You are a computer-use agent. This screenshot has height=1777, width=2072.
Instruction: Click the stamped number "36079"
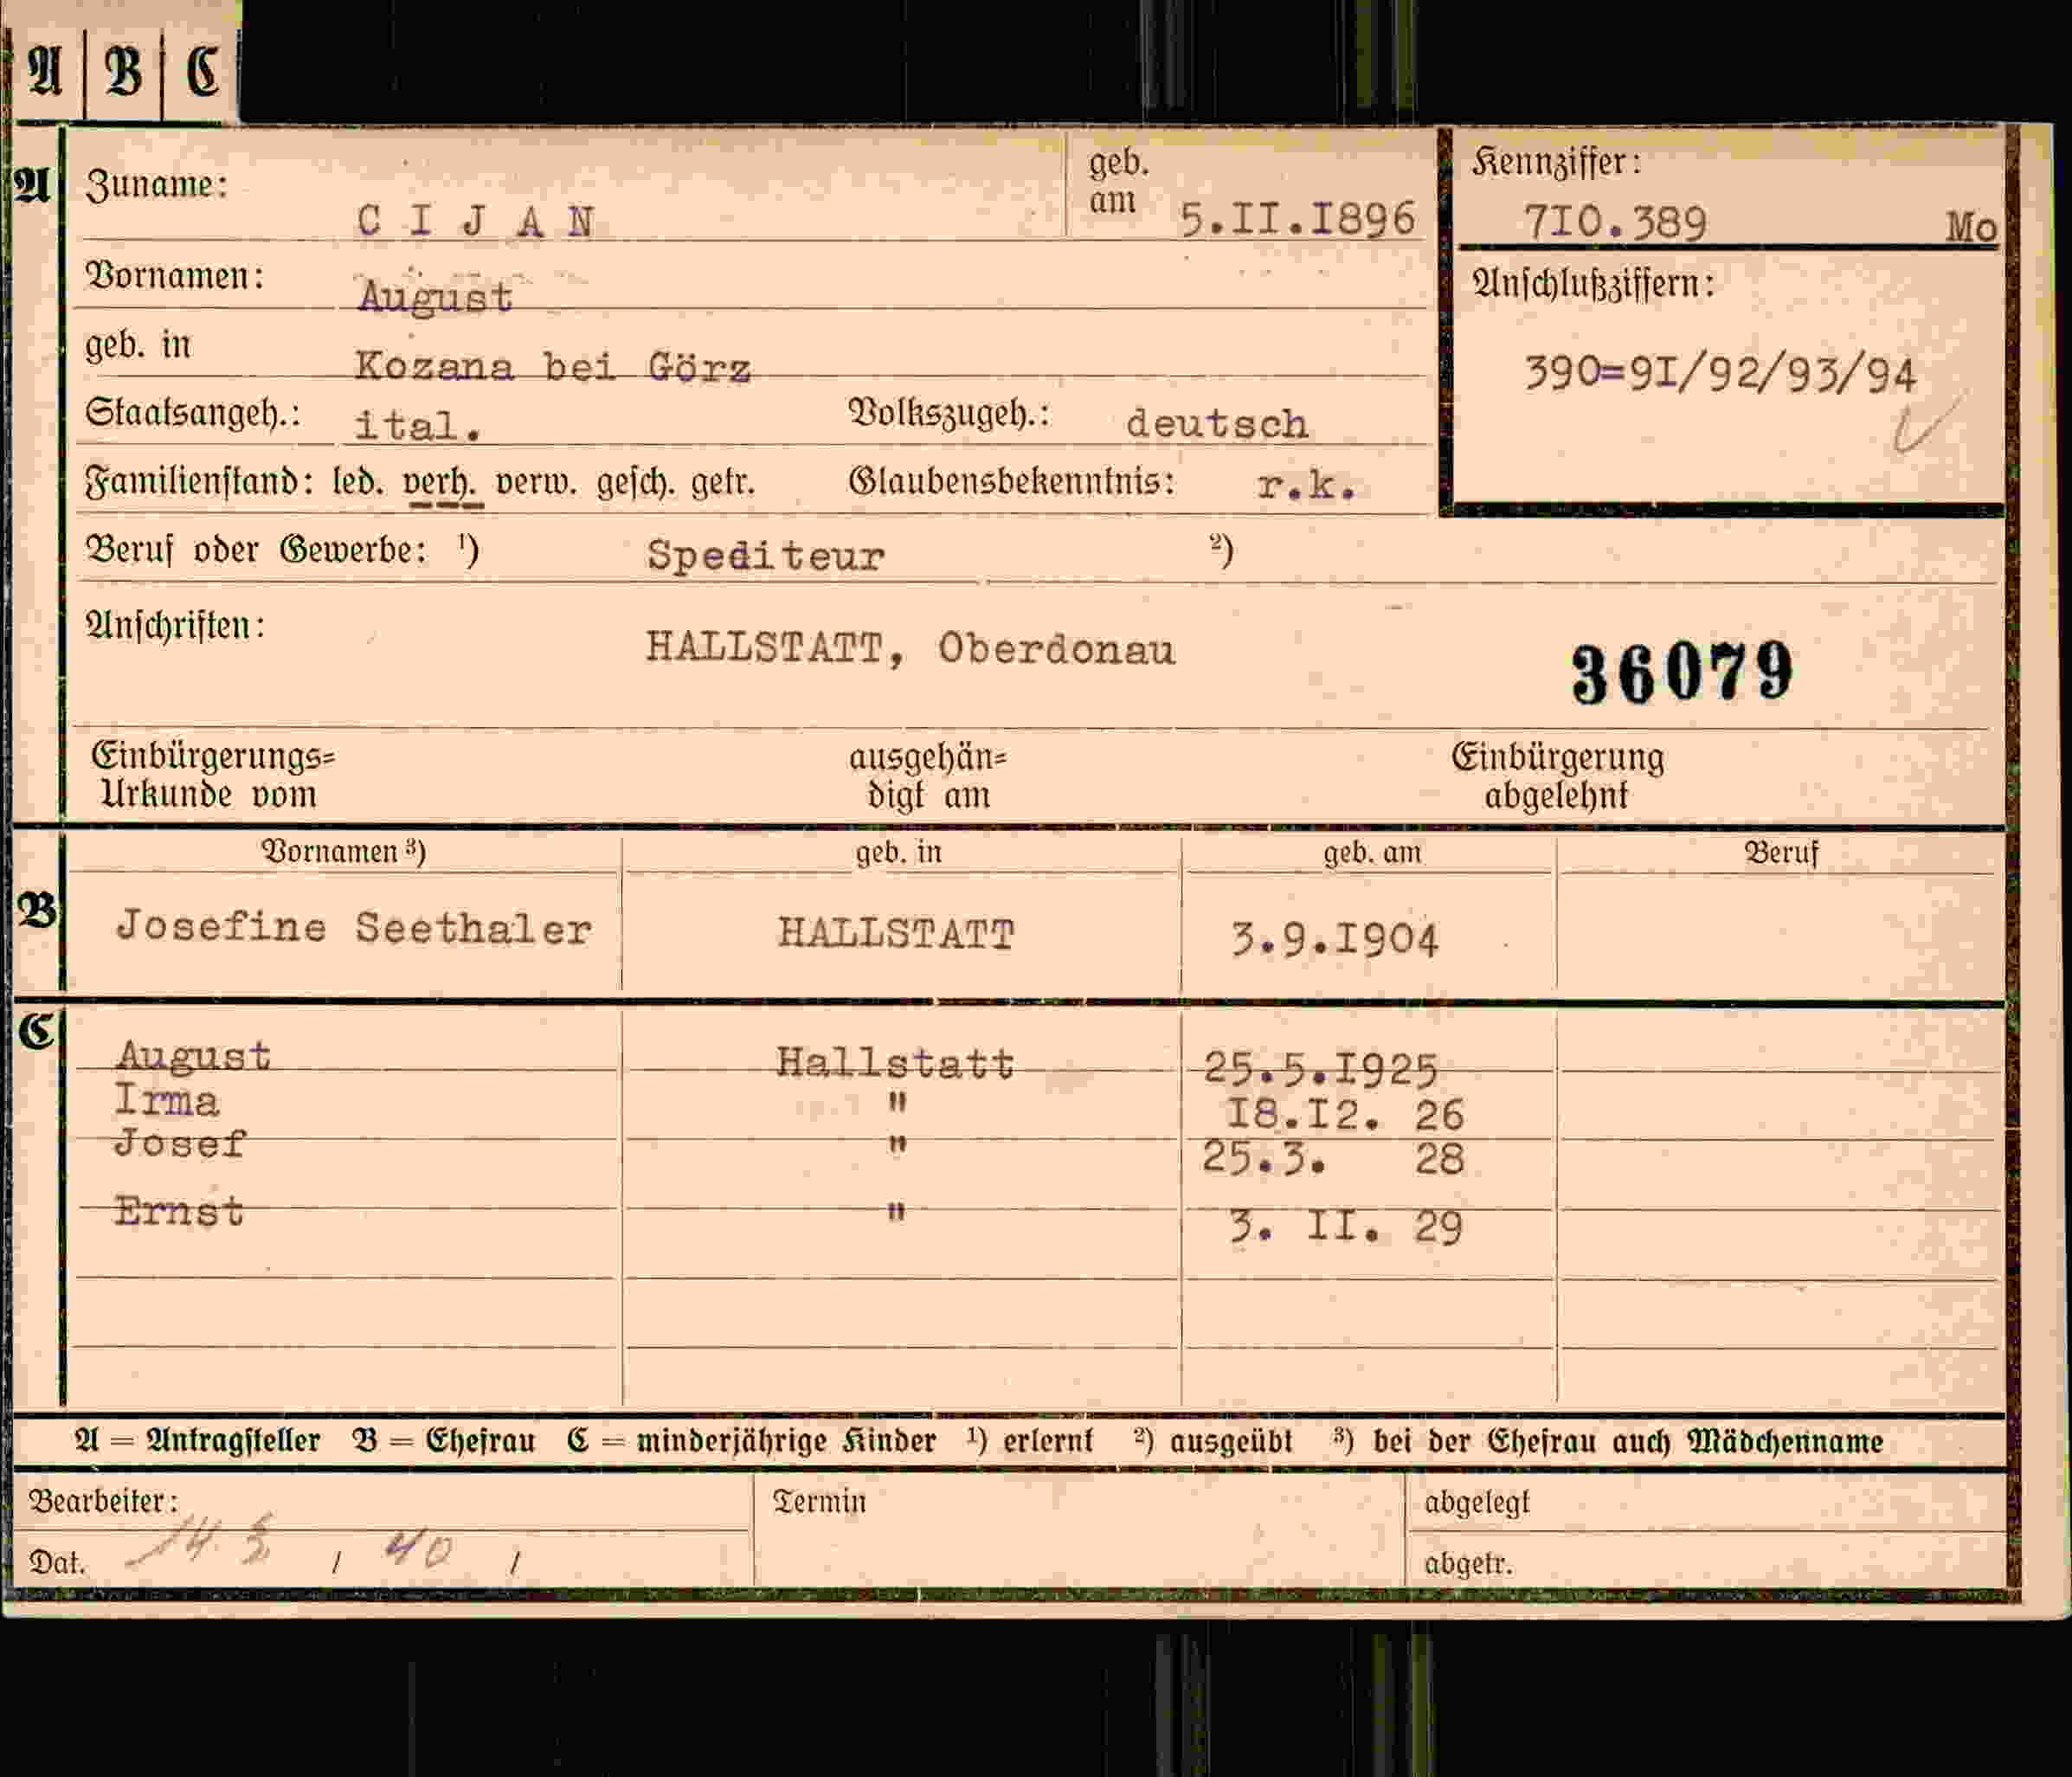[x=1683, y=671]
